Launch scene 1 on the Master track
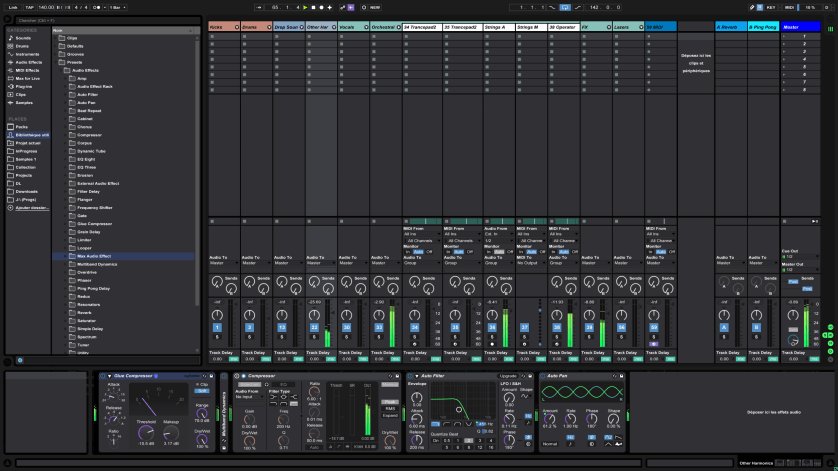This screenshot has width=838, height=471. (784, 36)
